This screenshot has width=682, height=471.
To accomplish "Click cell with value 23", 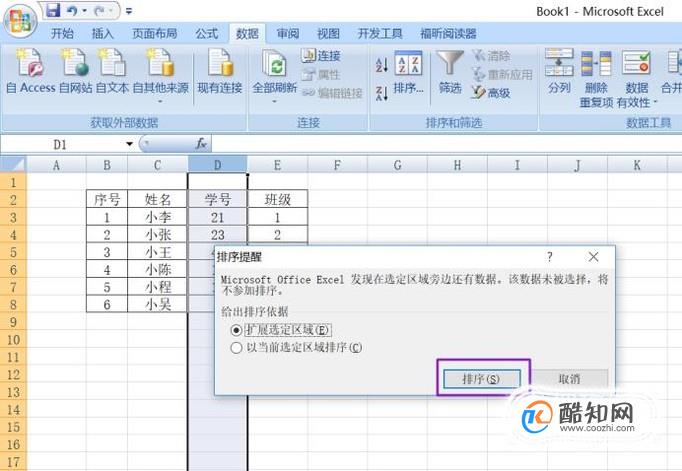I will click(x=217, y=235).
